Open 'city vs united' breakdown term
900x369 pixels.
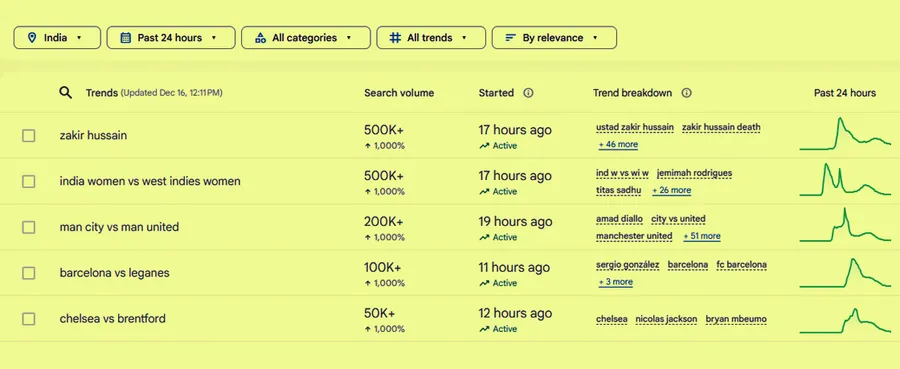click(x=678, y=219)
